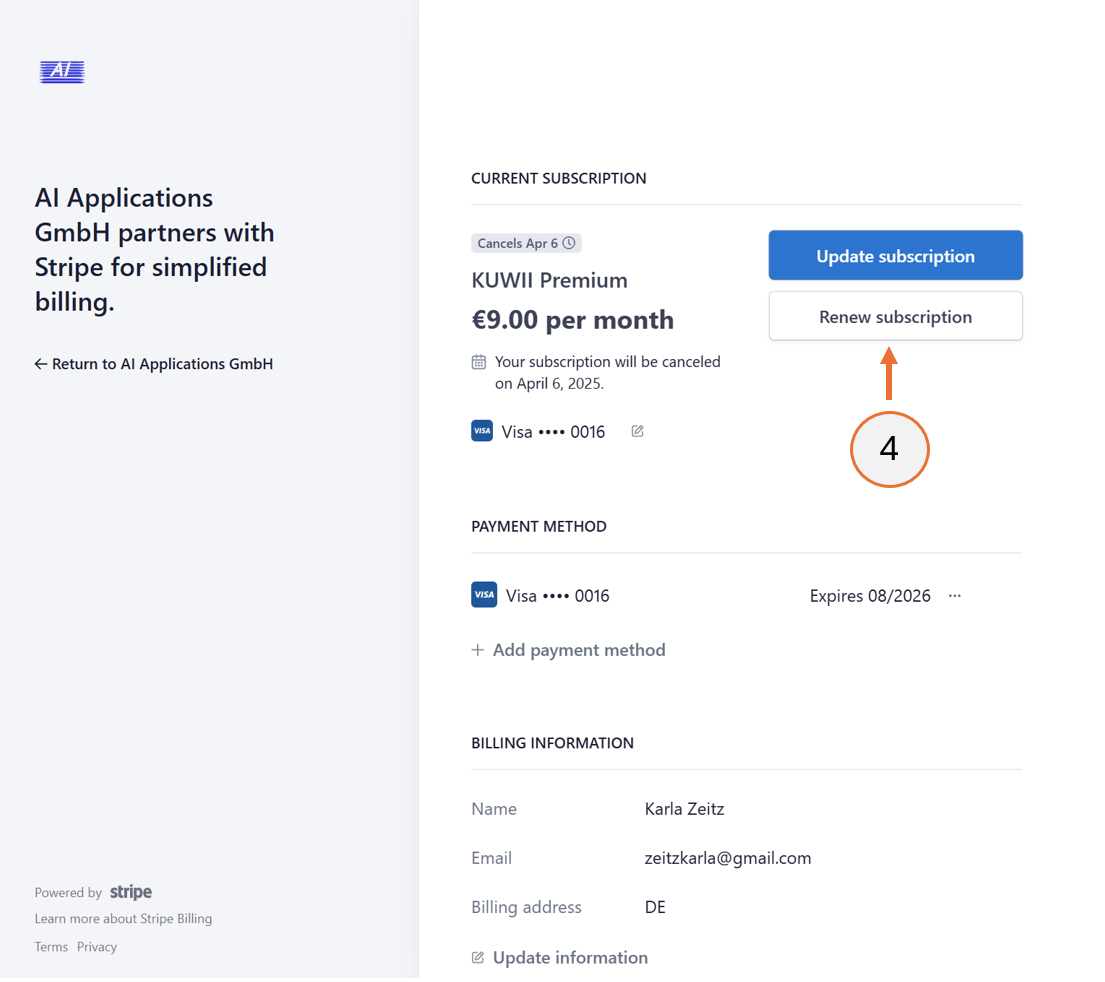Click the Stripe logo in the footer
Image resolution: width=1105 pixels, height=982 pixels.
point(131,891)
